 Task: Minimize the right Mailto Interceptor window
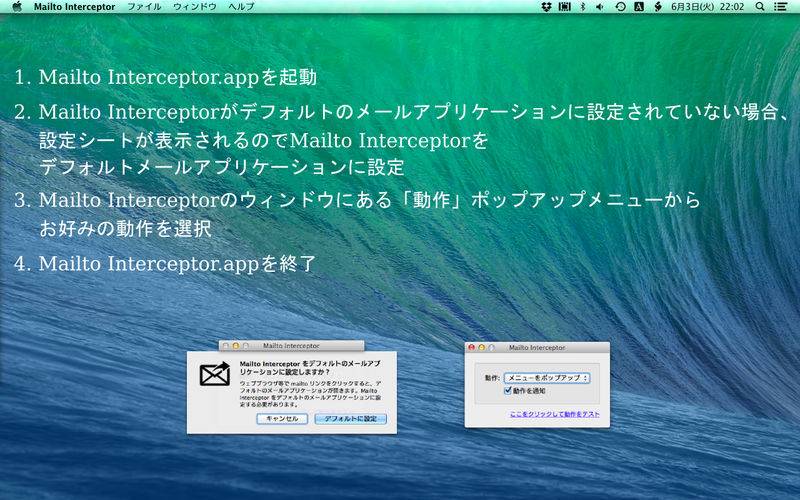coord(481,347)
